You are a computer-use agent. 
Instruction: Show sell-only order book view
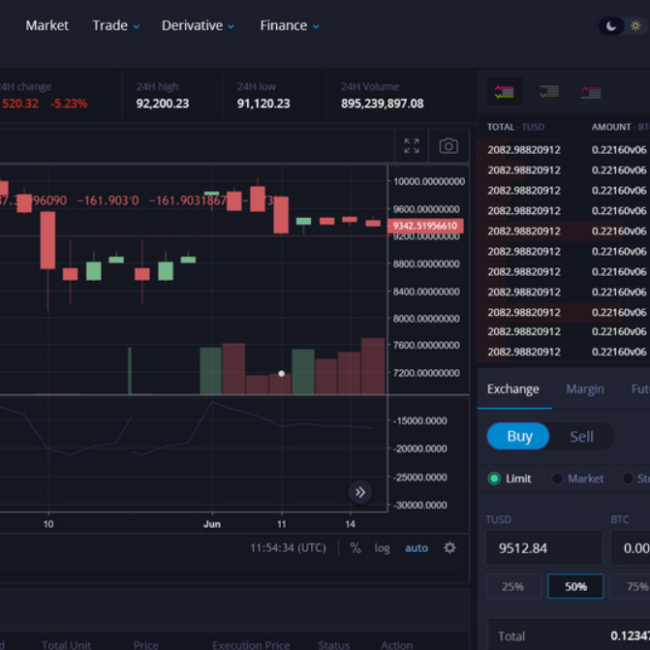click(x=590, y=92)
